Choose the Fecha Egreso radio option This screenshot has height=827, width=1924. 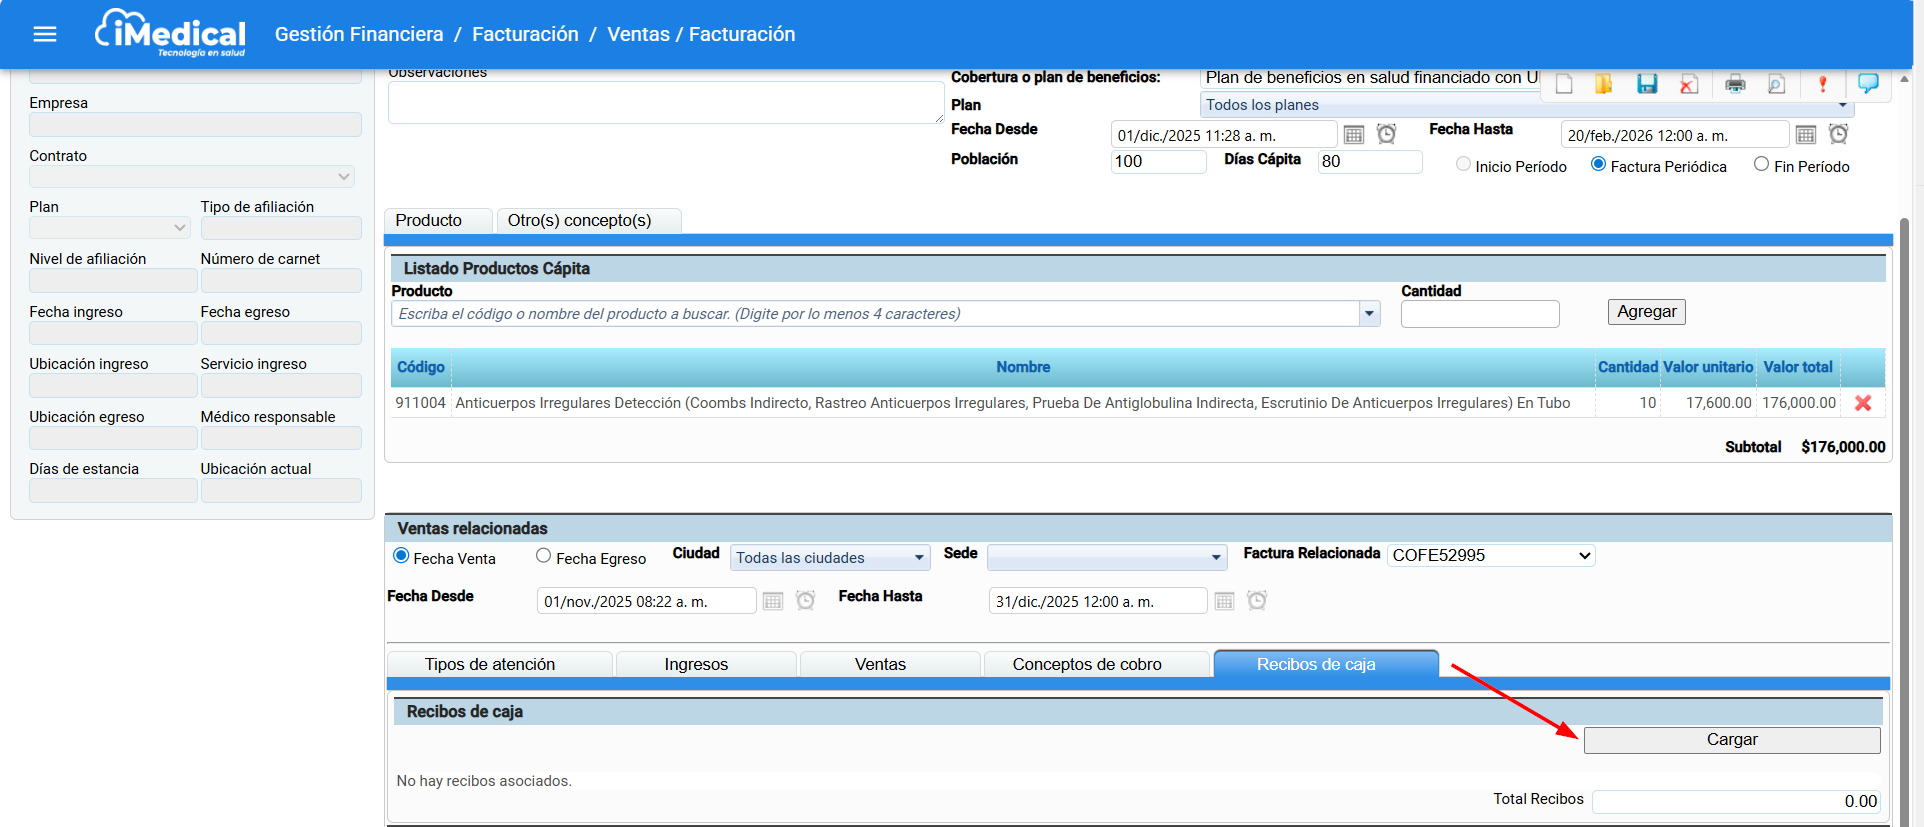[543, 556]
